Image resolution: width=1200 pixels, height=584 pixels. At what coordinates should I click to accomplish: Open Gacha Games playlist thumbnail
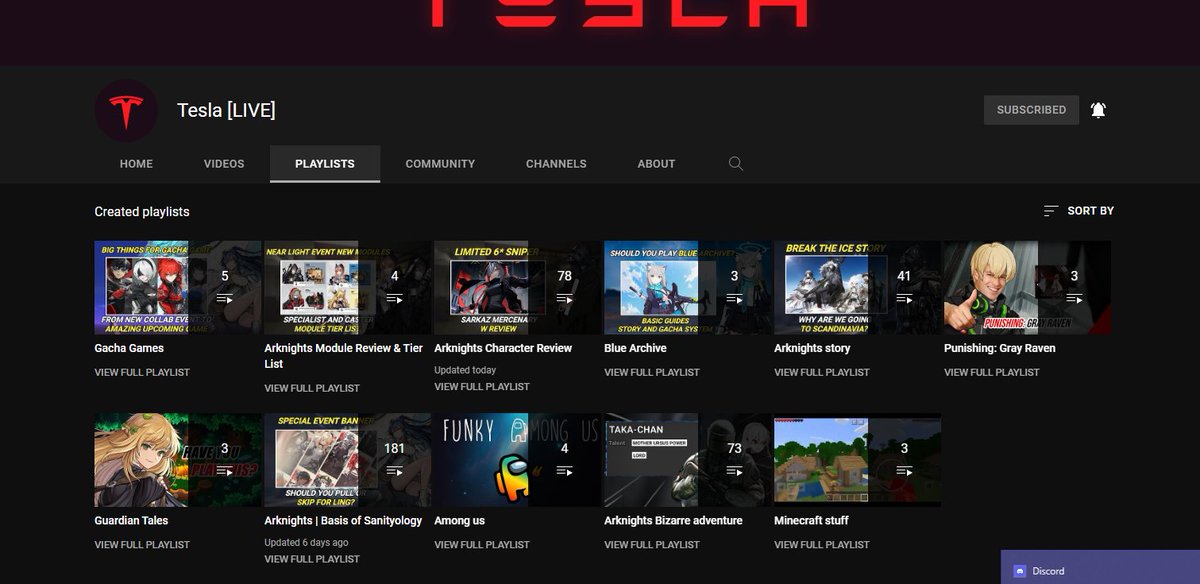(178, 287)
